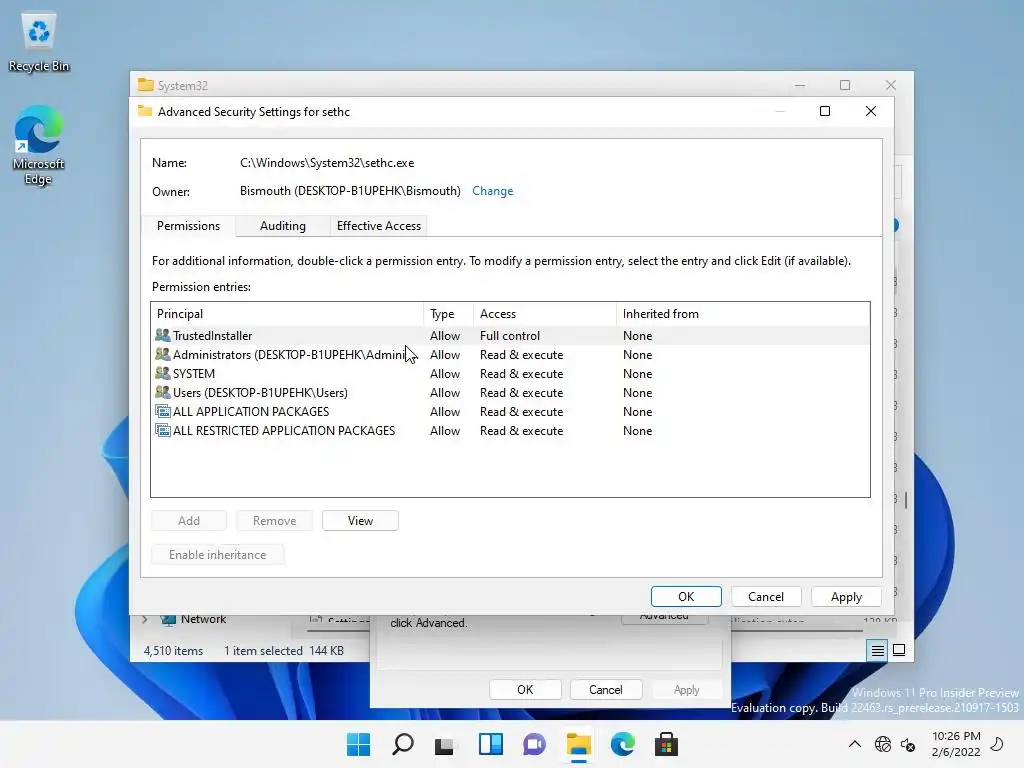The image size is (1024, 768).
Task: Launch Microsoft Edge from the taskbar
Action: click(622, 744)
